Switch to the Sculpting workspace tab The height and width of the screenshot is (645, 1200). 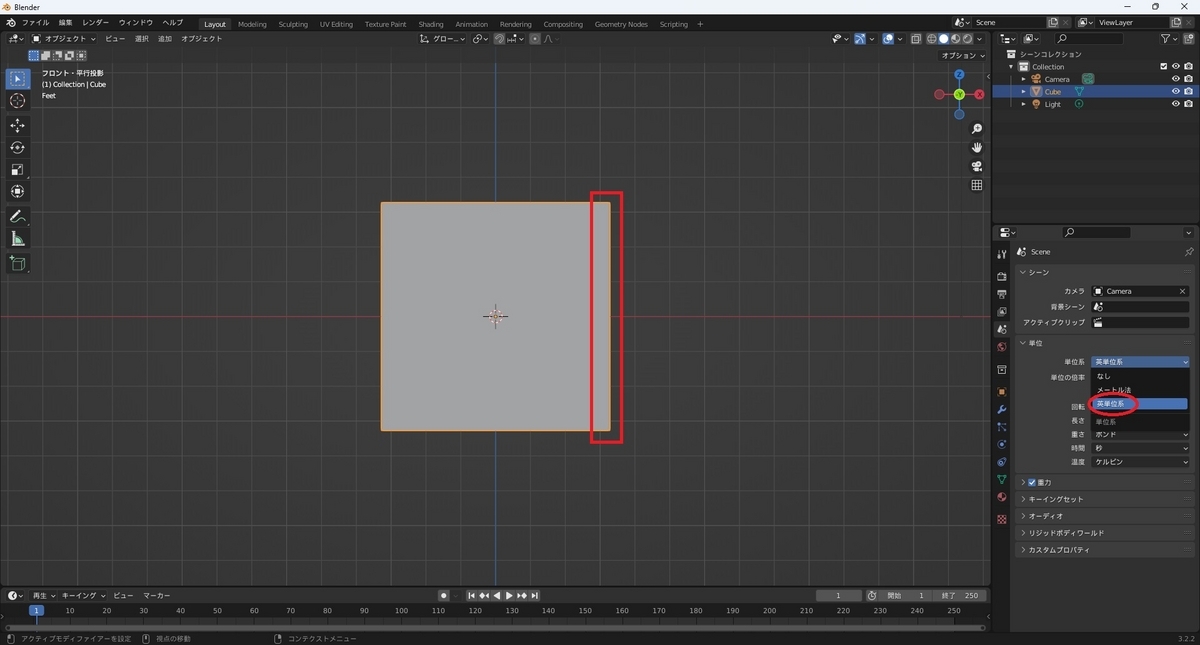click(x=293, y=24)
